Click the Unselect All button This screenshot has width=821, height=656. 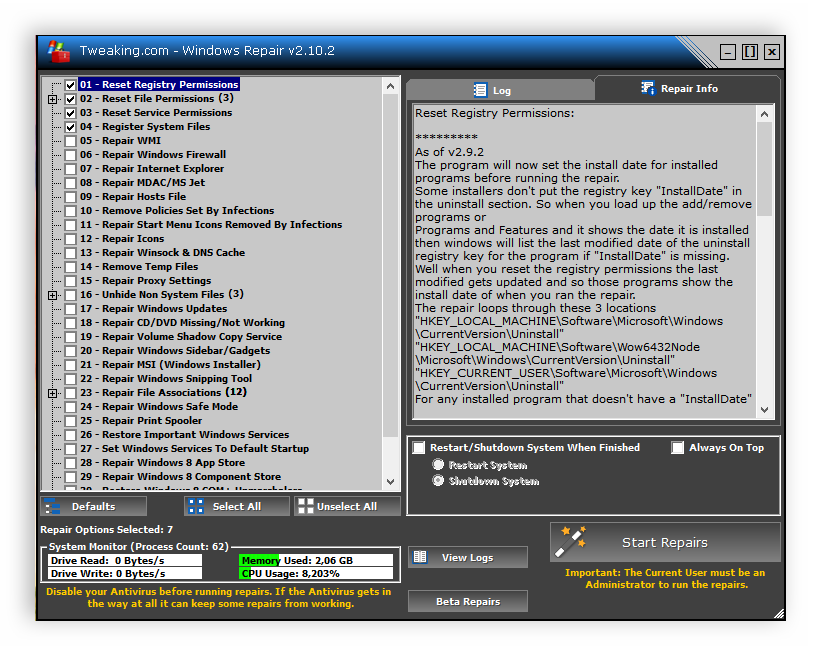pos(348,506)
